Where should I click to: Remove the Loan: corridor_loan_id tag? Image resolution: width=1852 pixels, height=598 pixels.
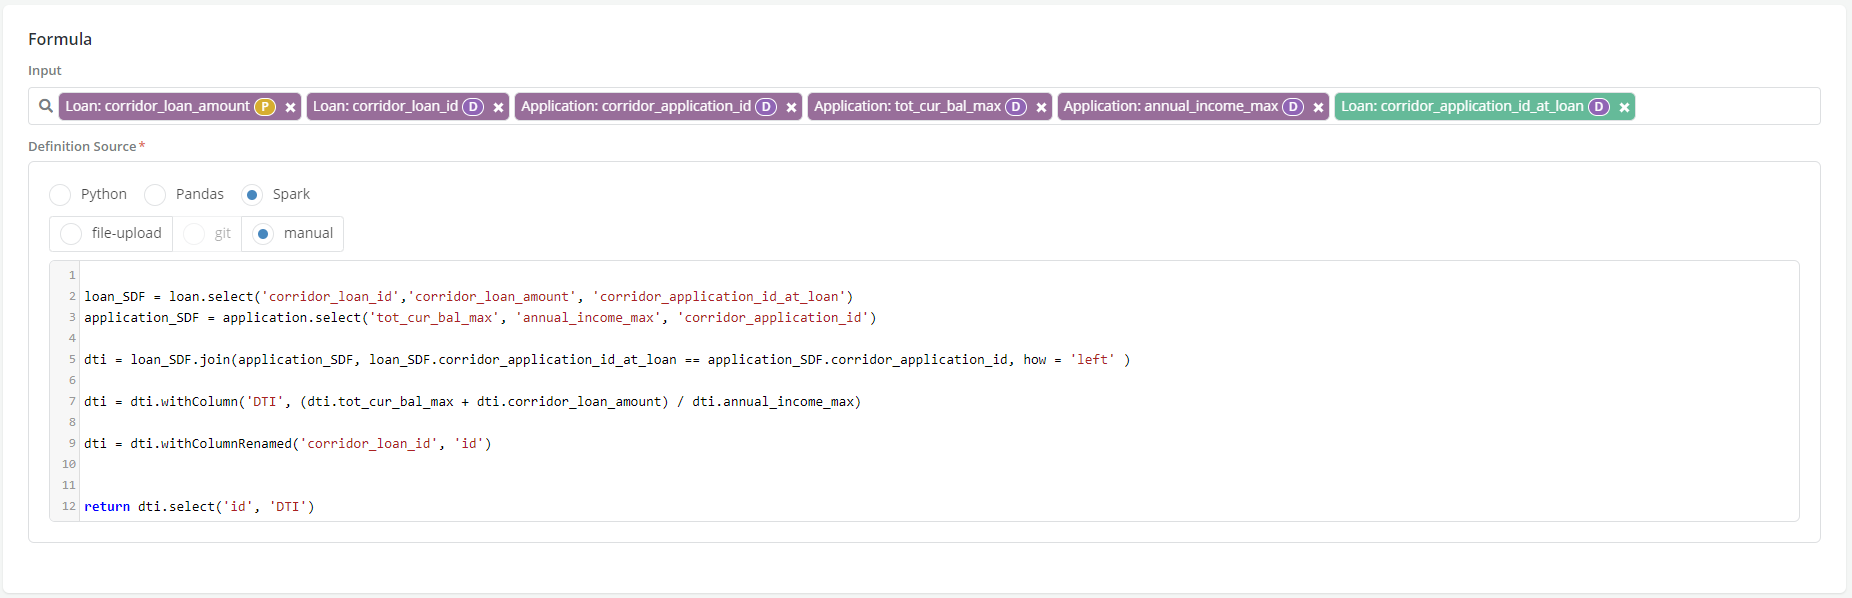pos(498,107)
